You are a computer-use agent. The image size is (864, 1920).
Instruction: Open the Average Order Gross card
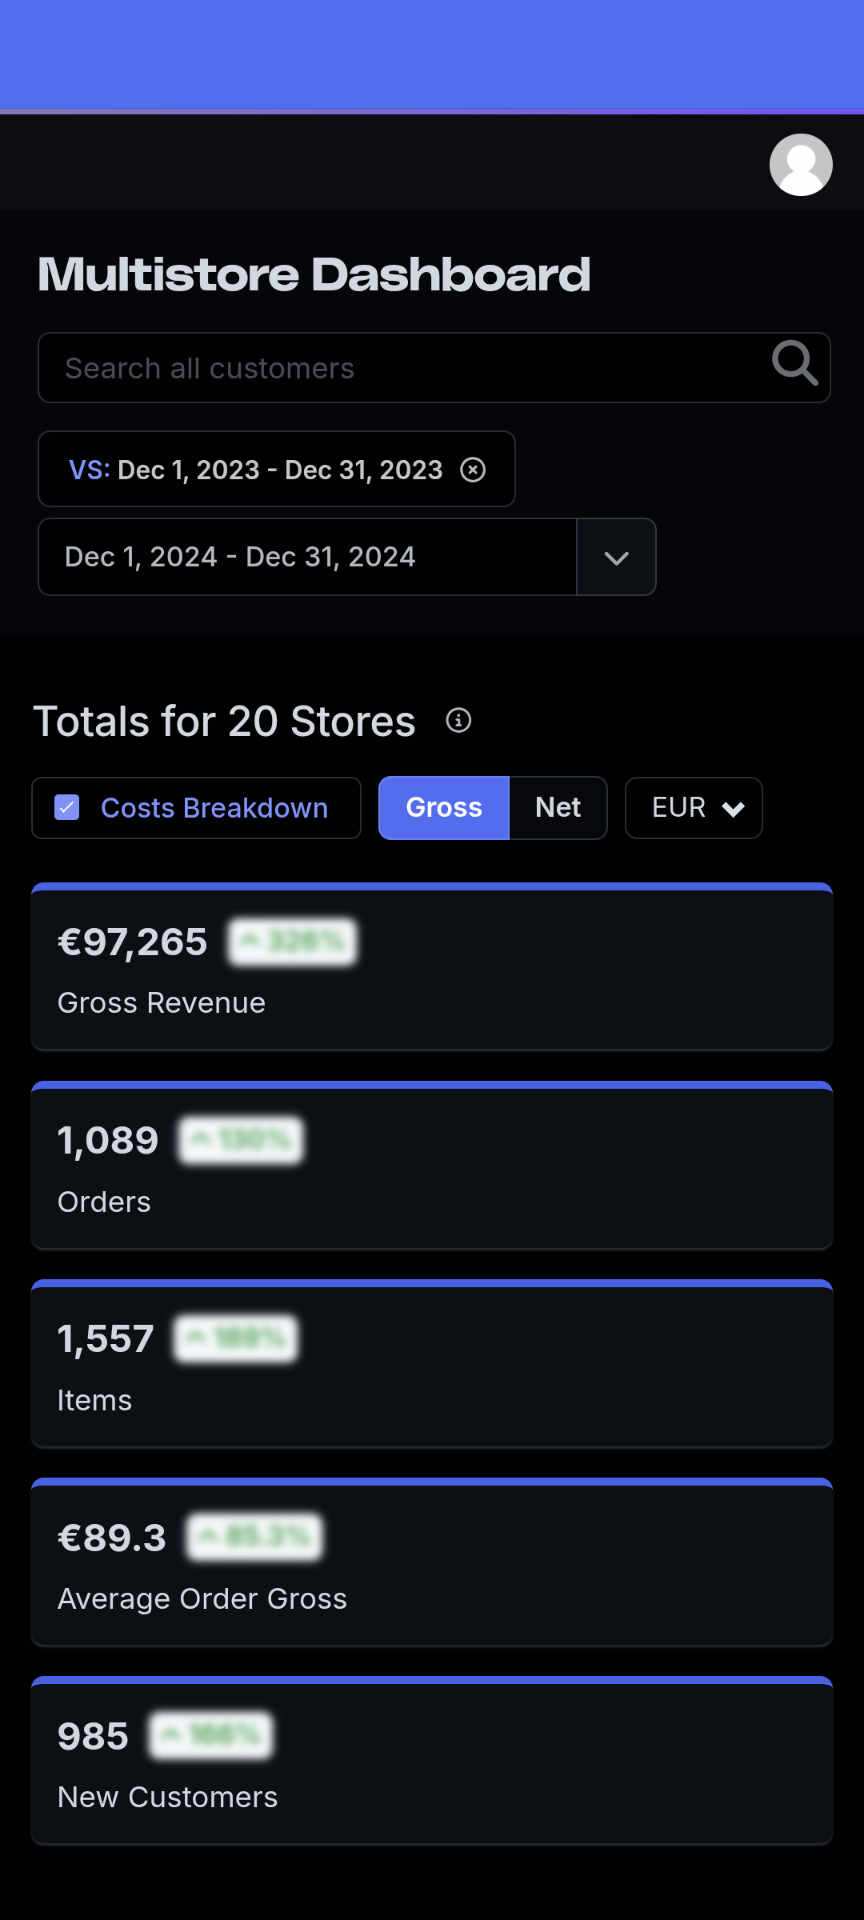pos(432,1564)
